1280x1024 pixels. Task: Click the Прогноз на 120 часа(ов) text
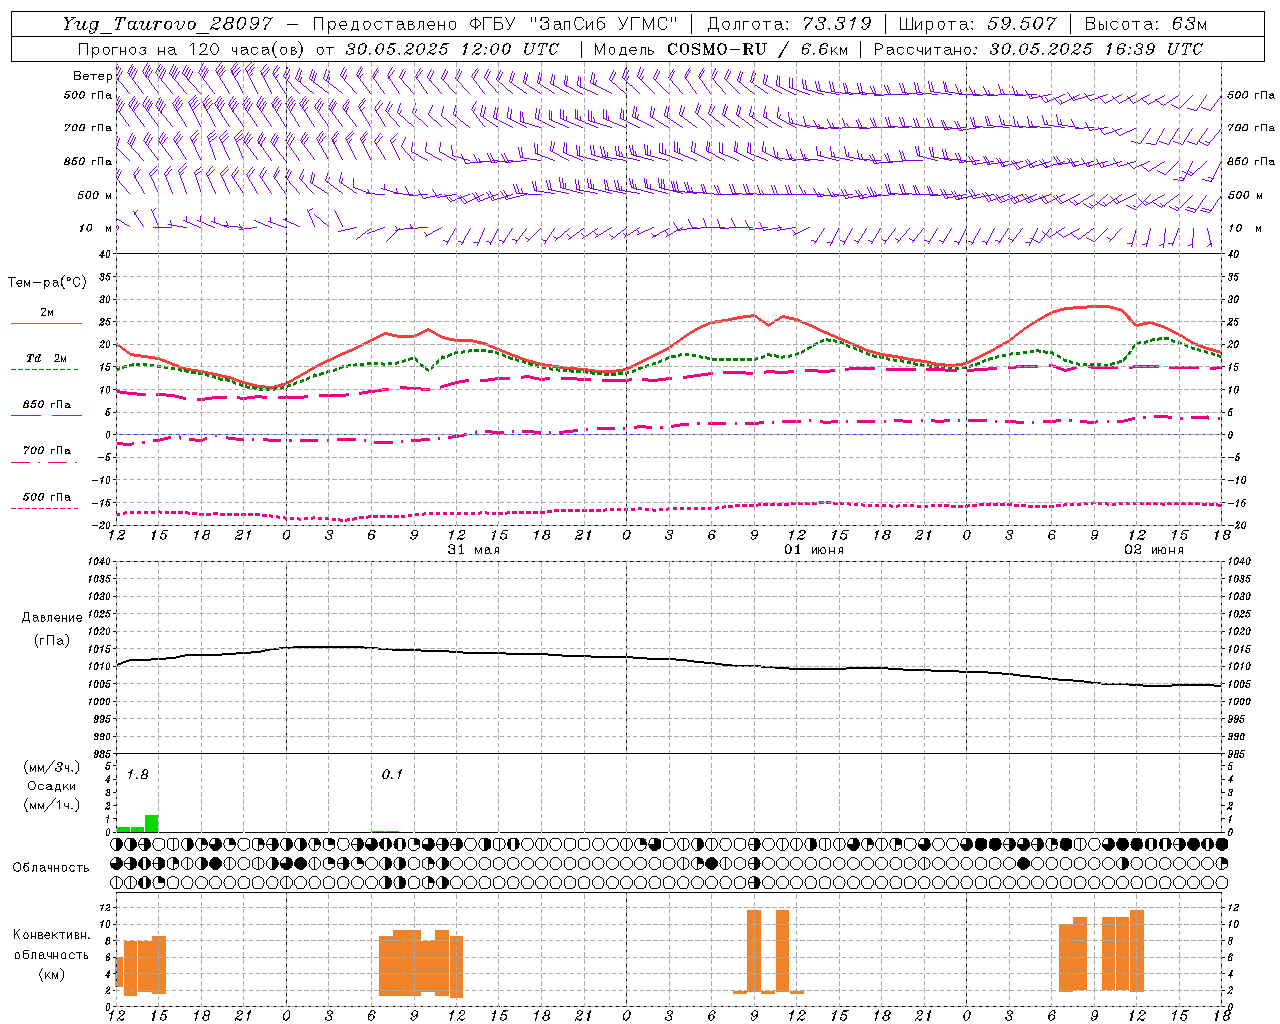click(191, 49)
